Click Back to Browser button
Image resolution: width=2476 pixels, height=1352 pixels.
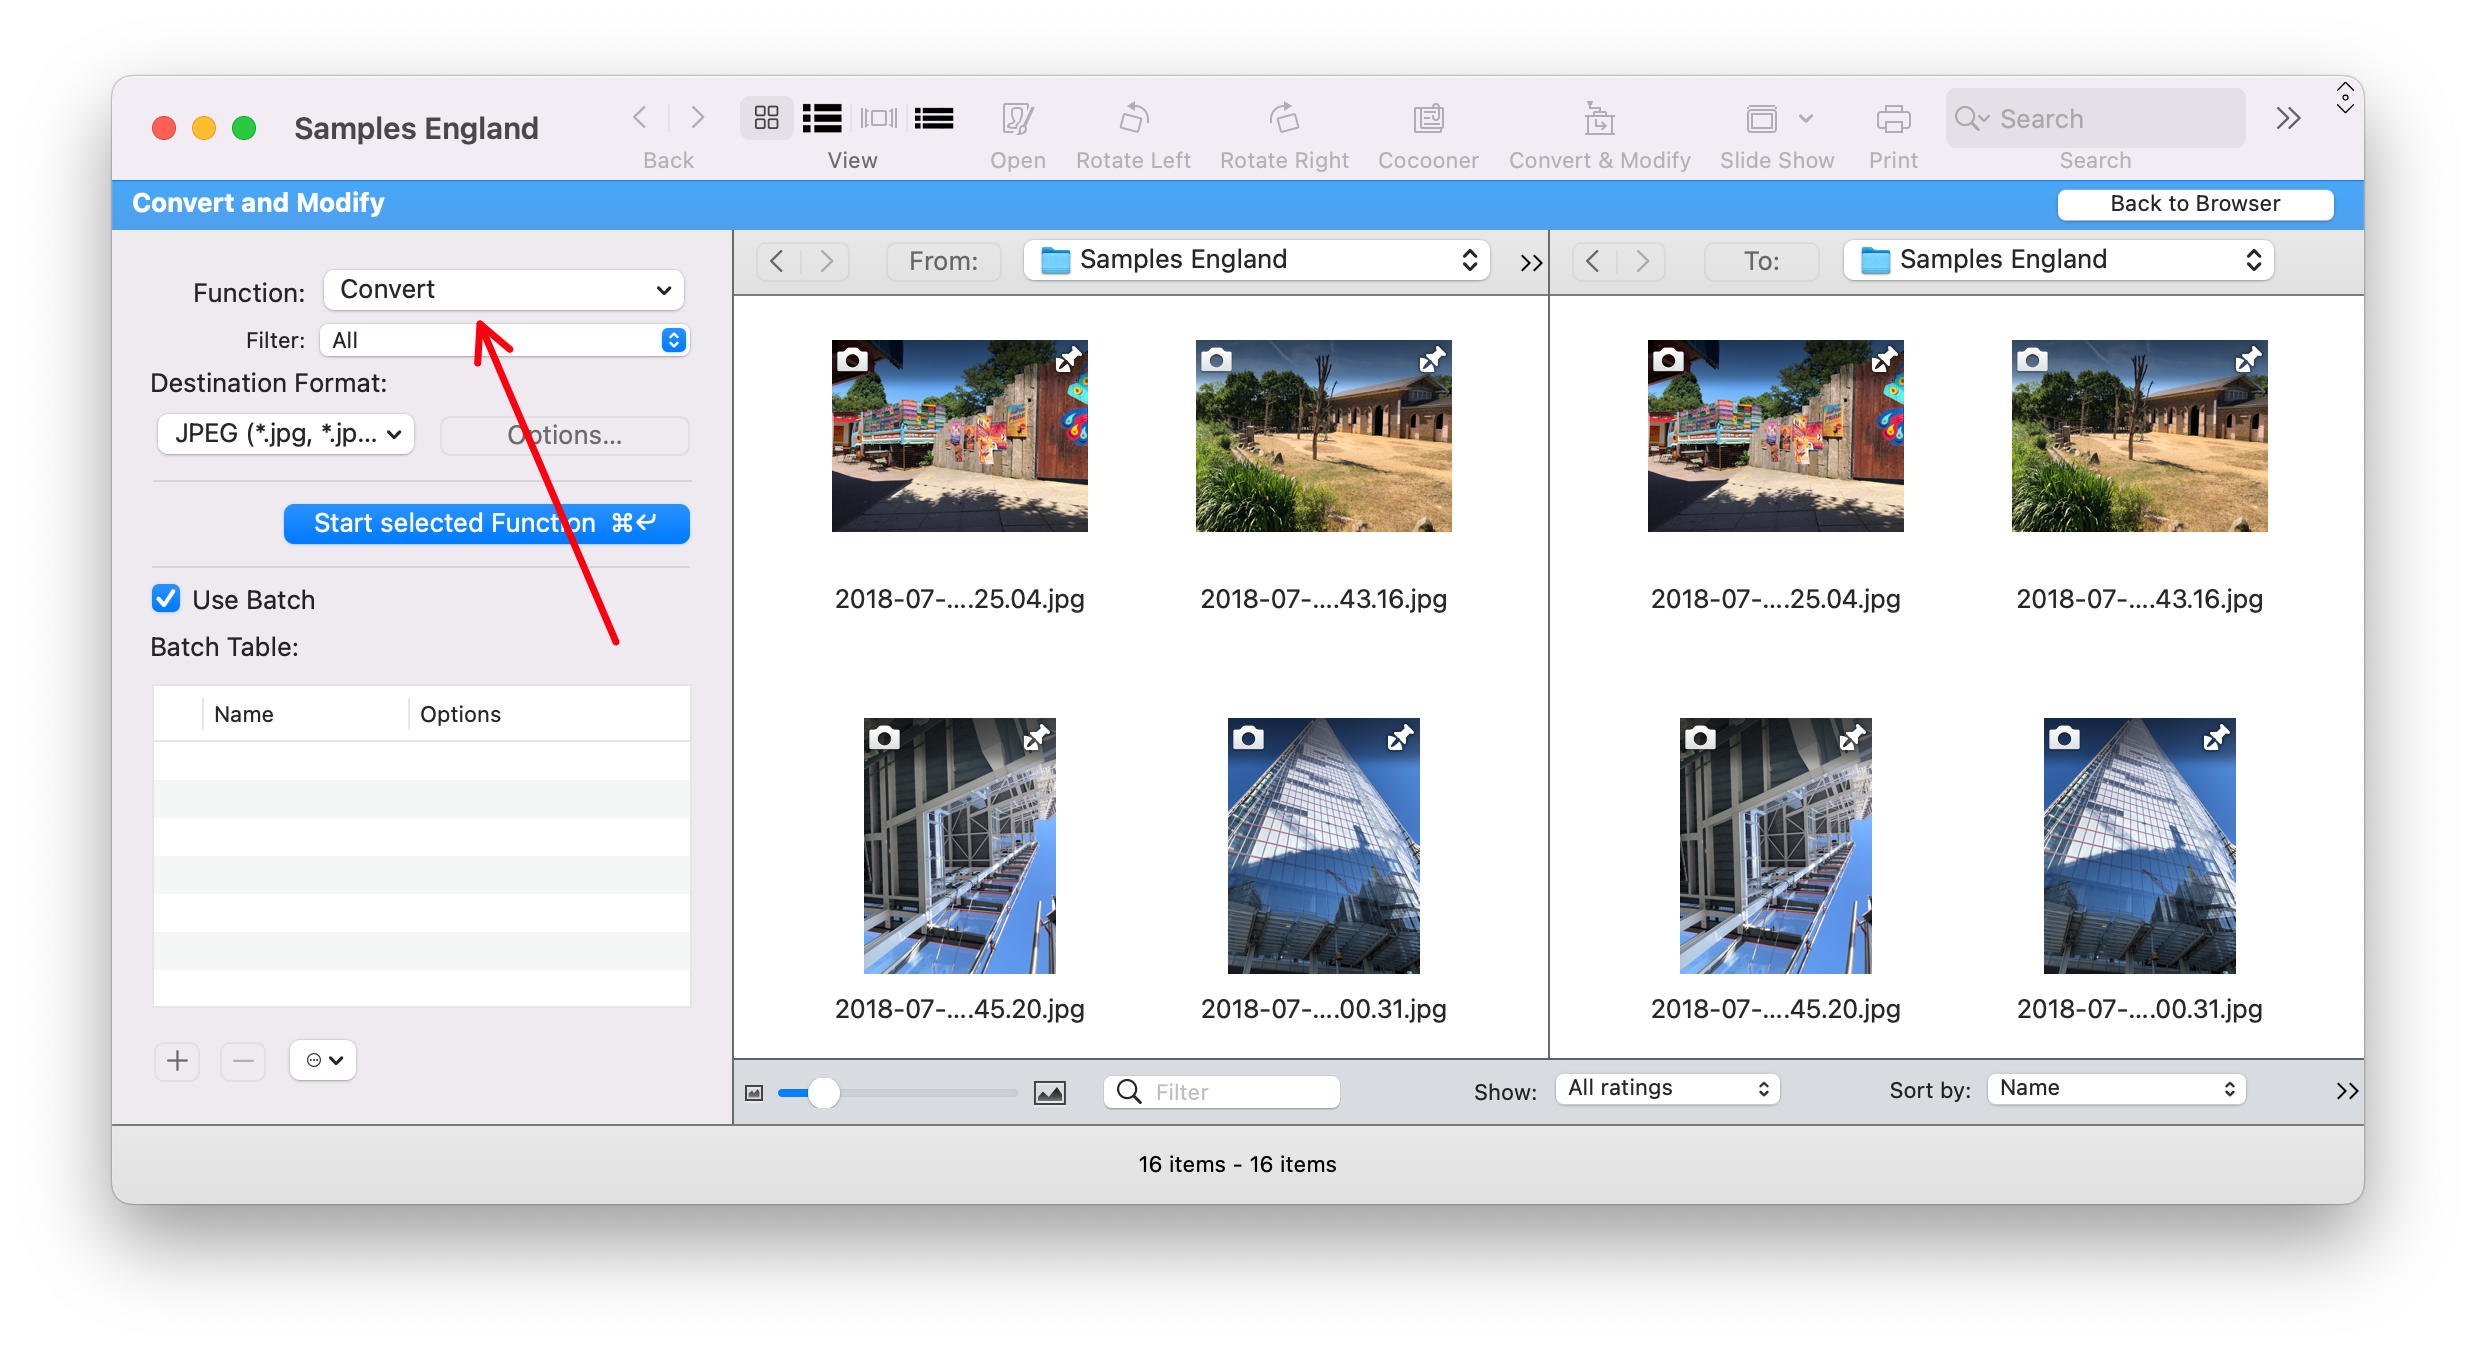(x=2193, y=203)
